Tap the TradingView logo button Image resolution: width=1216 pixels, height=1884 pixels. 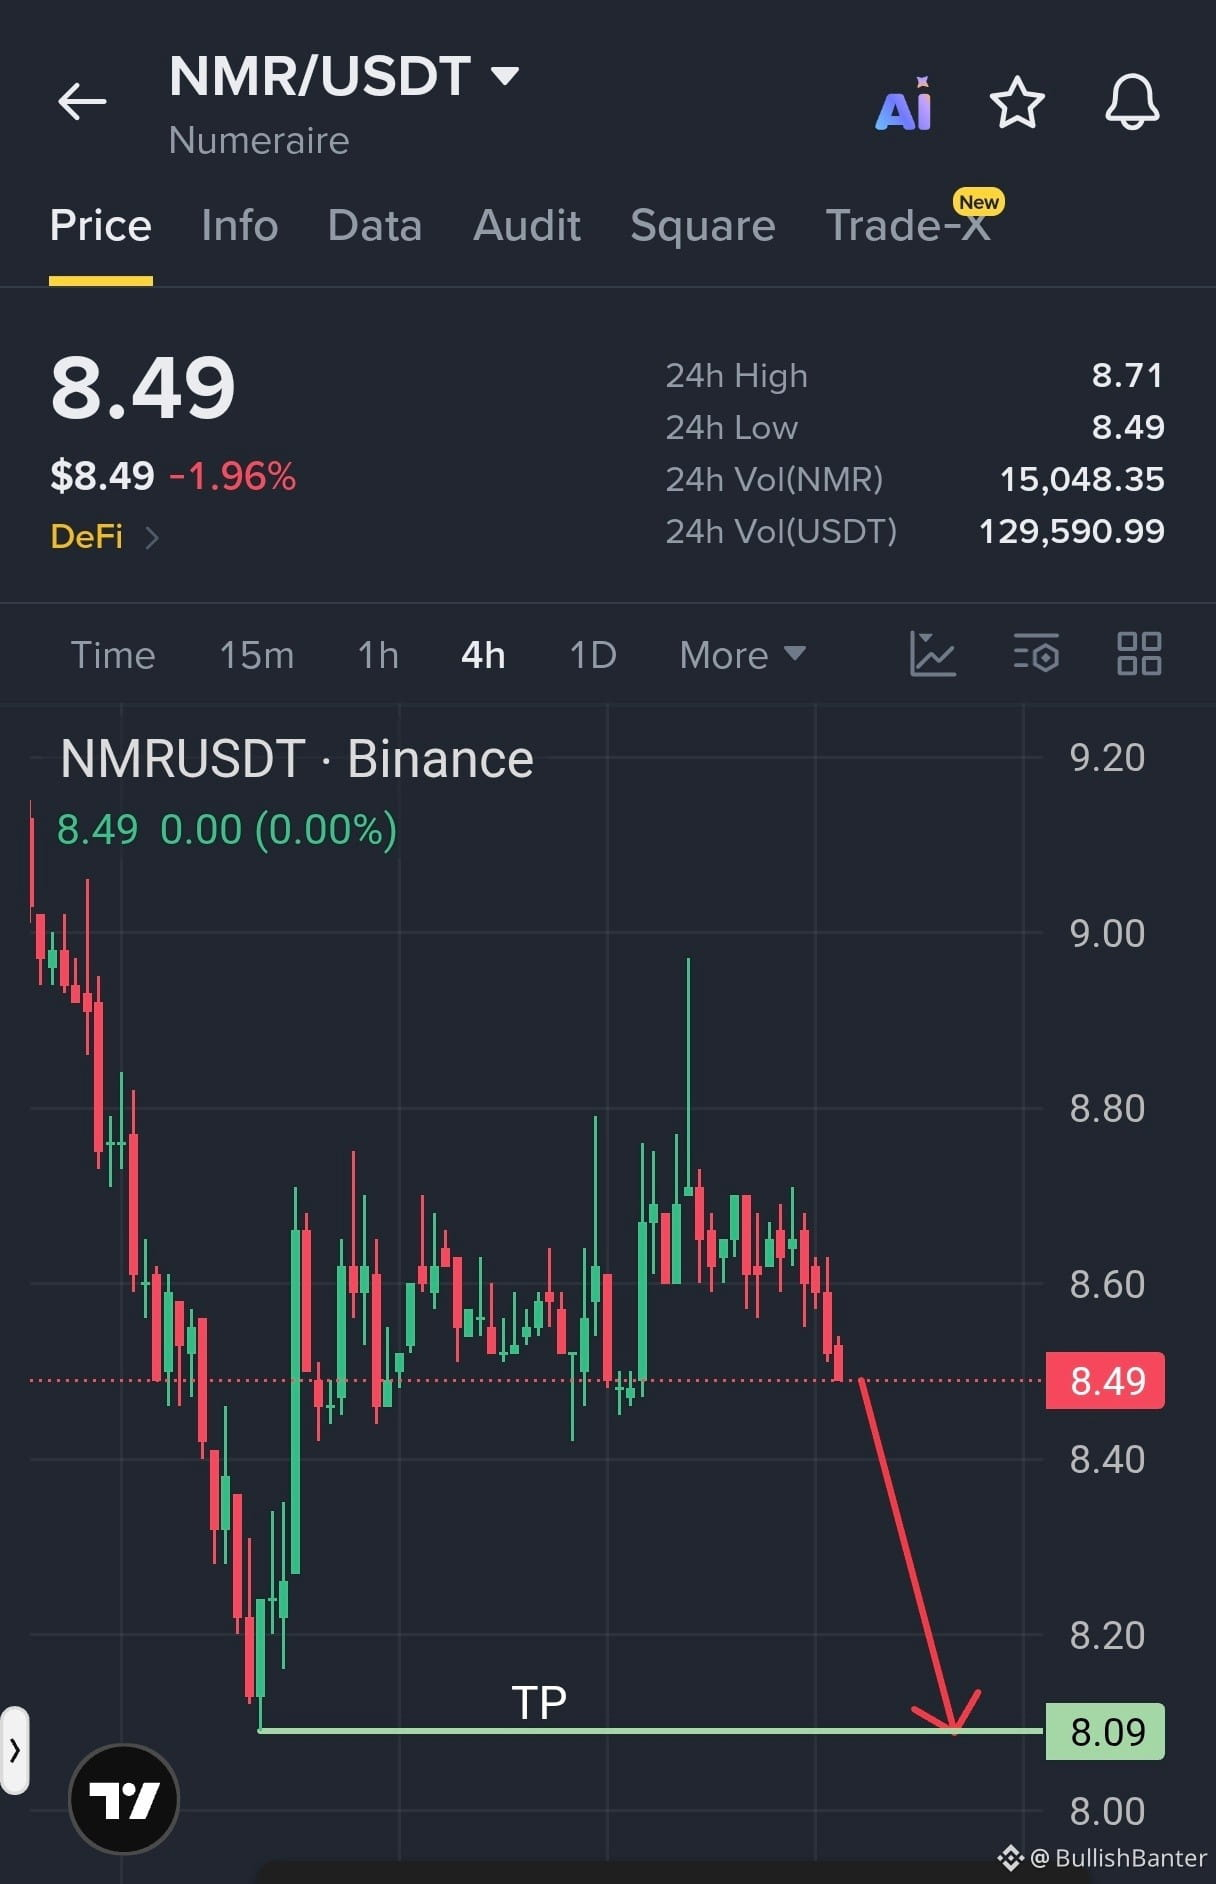(124, 1799)
